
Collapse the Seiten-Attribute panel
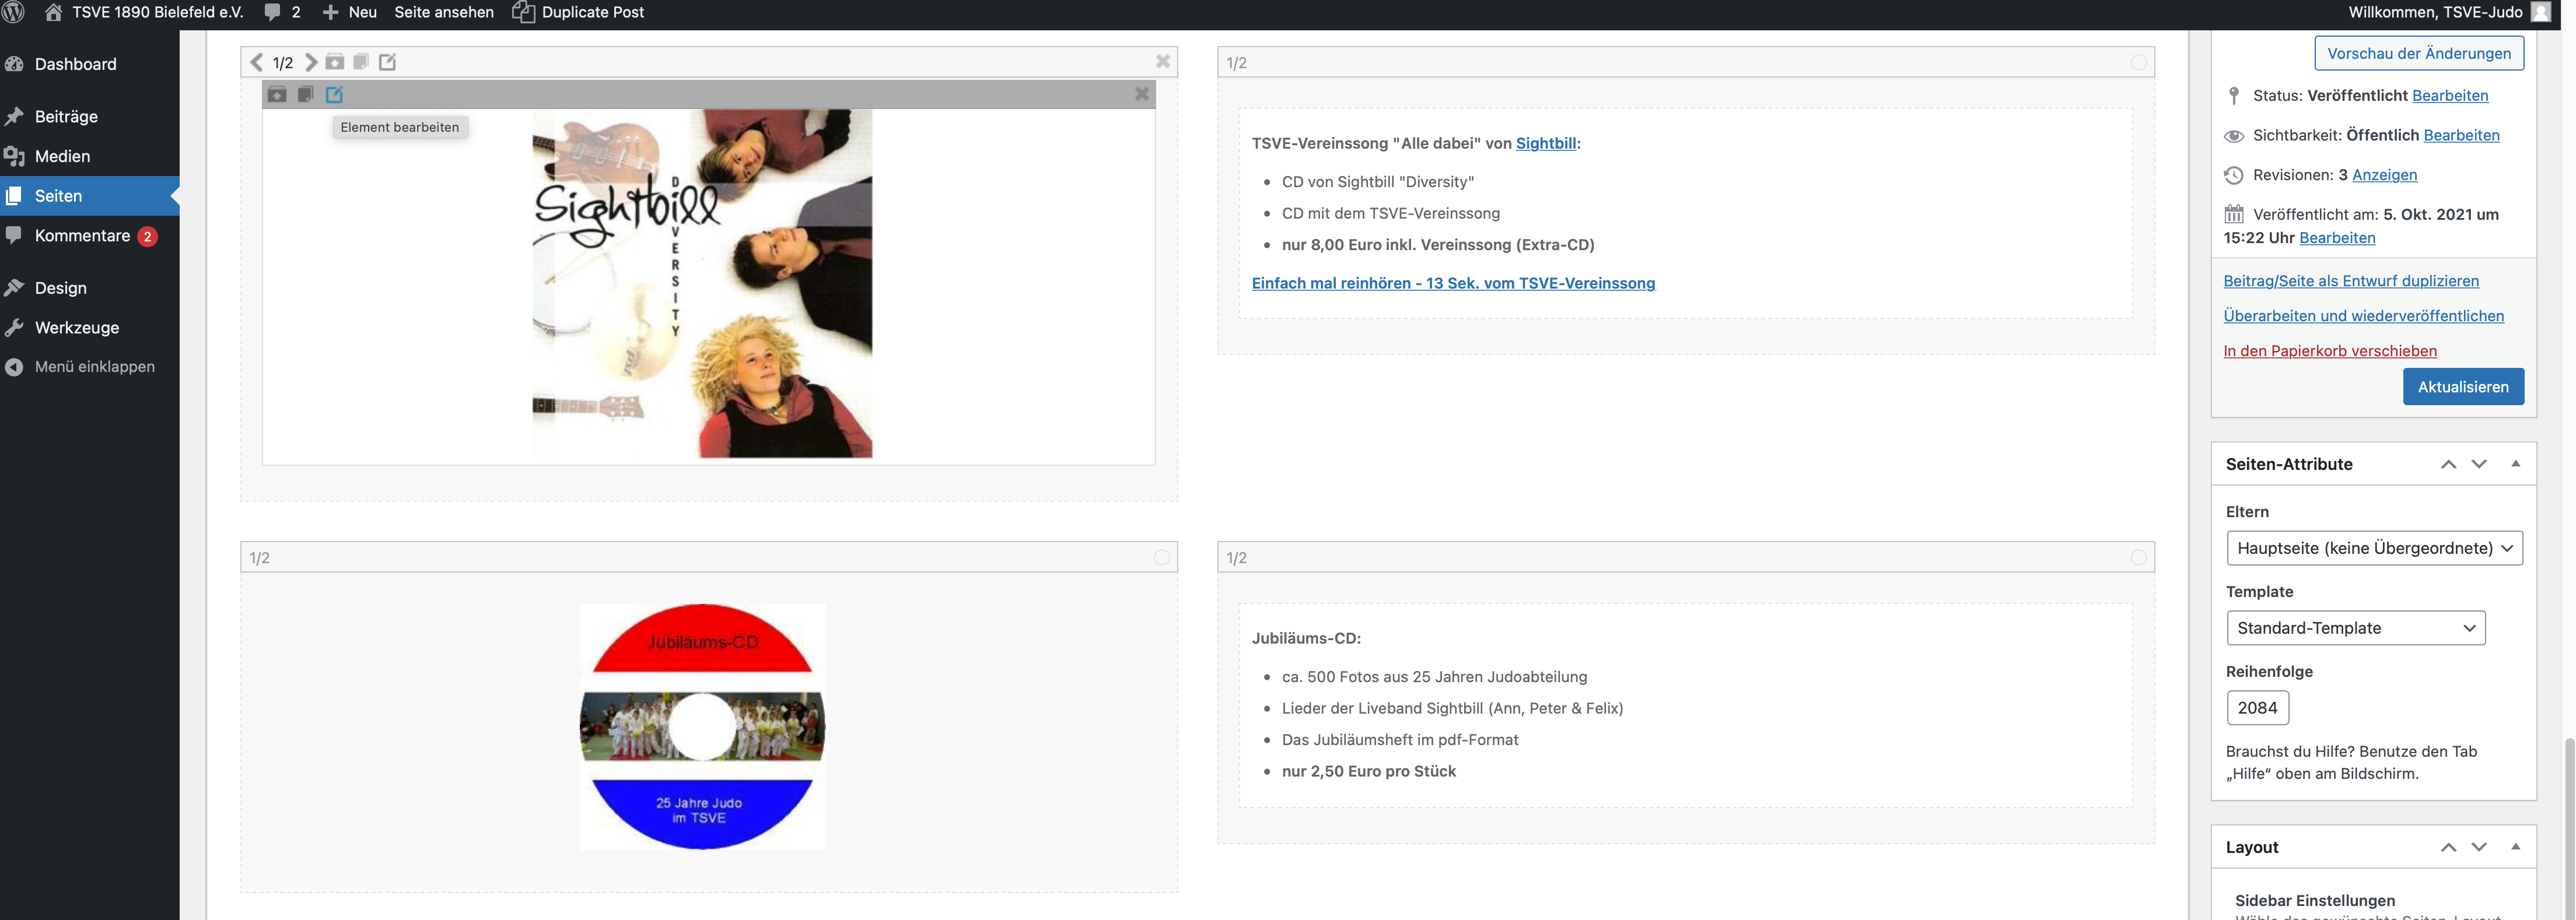2516,464
